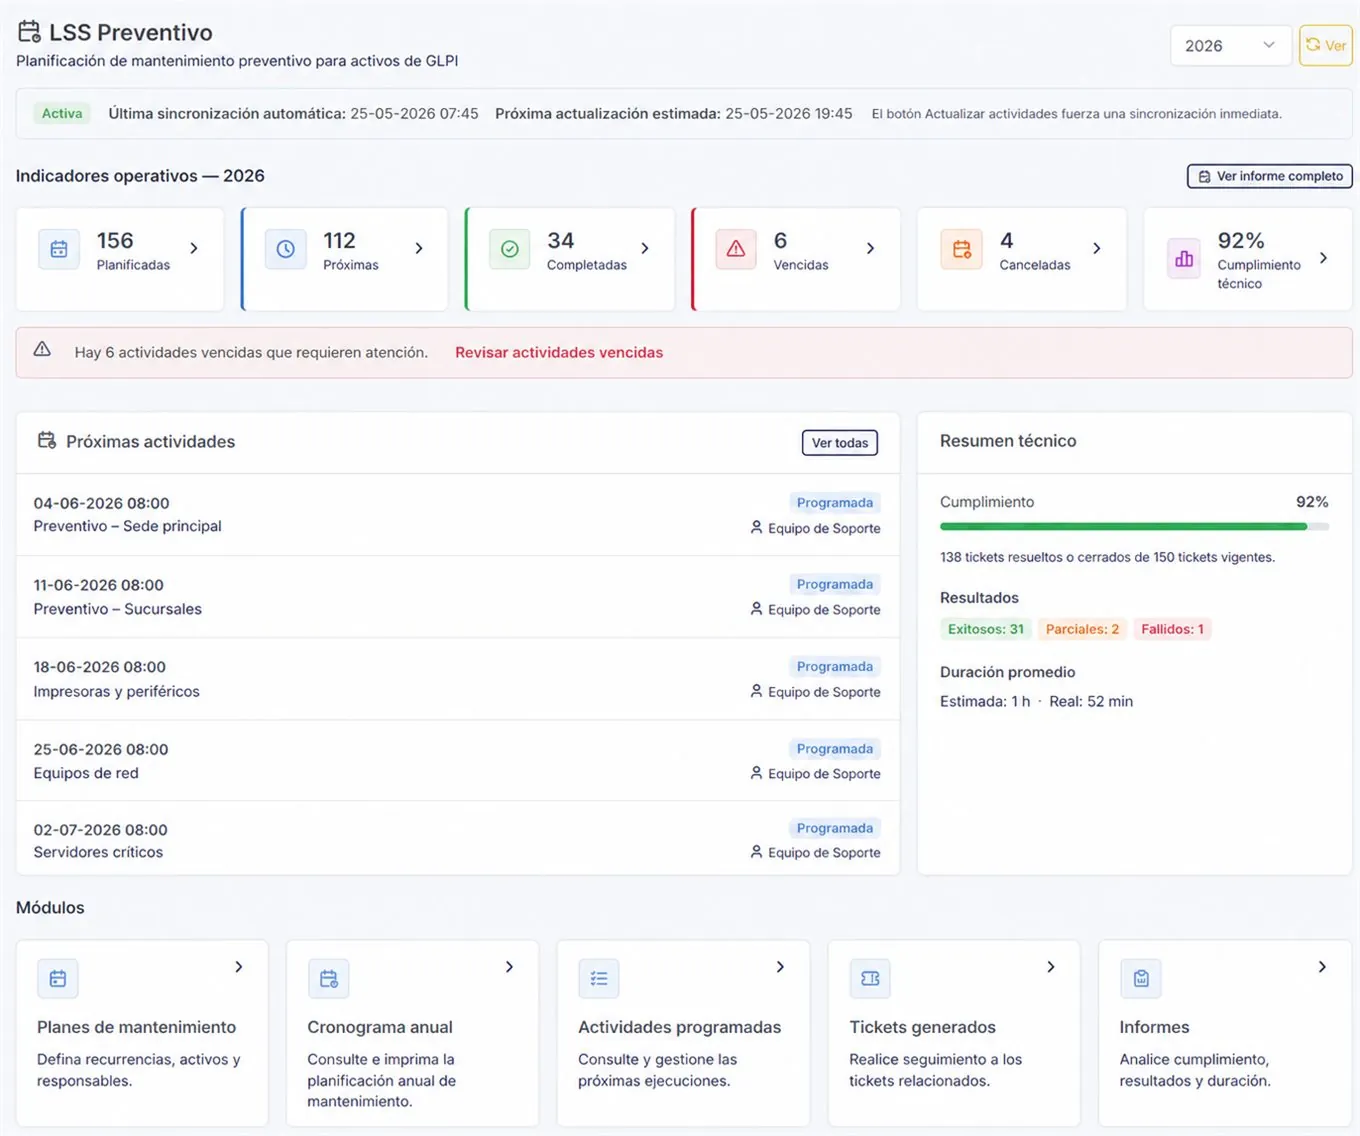This screenshot has height=1136, width=1360.
Task: Click the Tickets generados ticket icon
Action: (870, 979)
